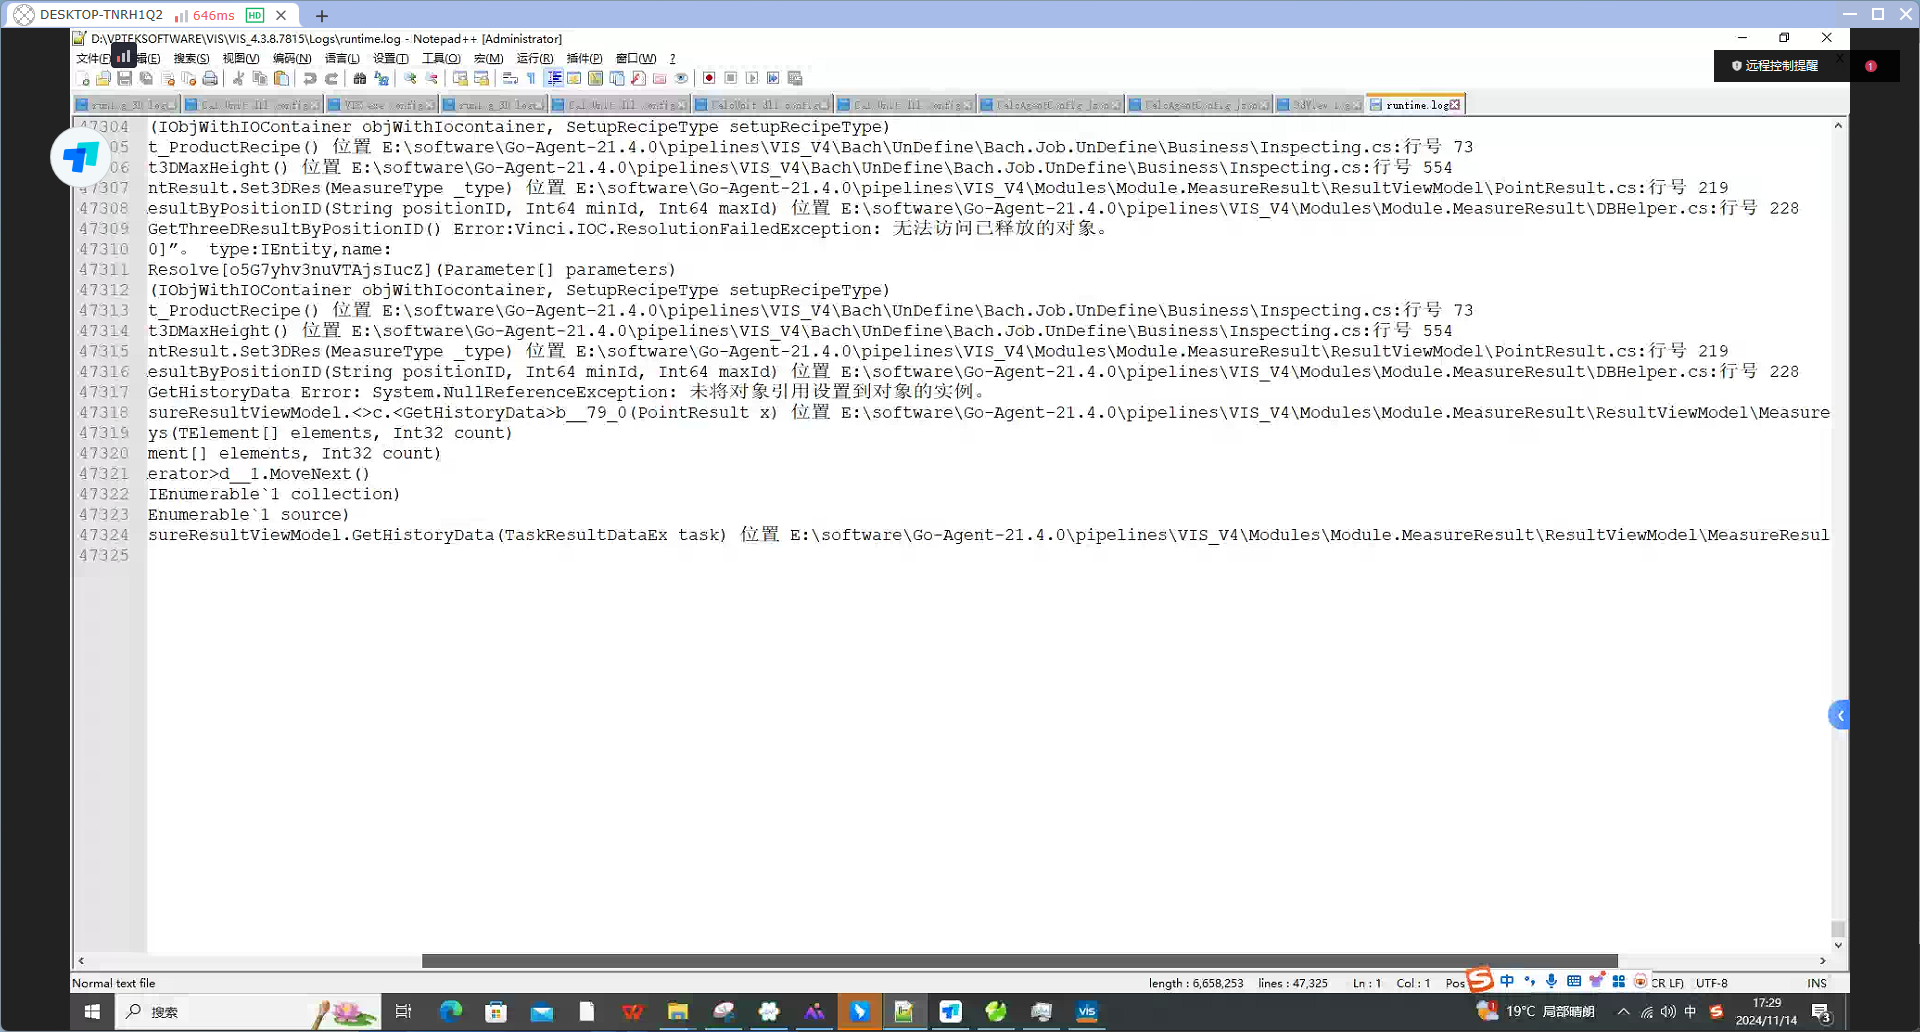Screen dimensions: 1920x1032
Task: Click the Zoom In magnifier icon
Action: click(x=410, y=78)
